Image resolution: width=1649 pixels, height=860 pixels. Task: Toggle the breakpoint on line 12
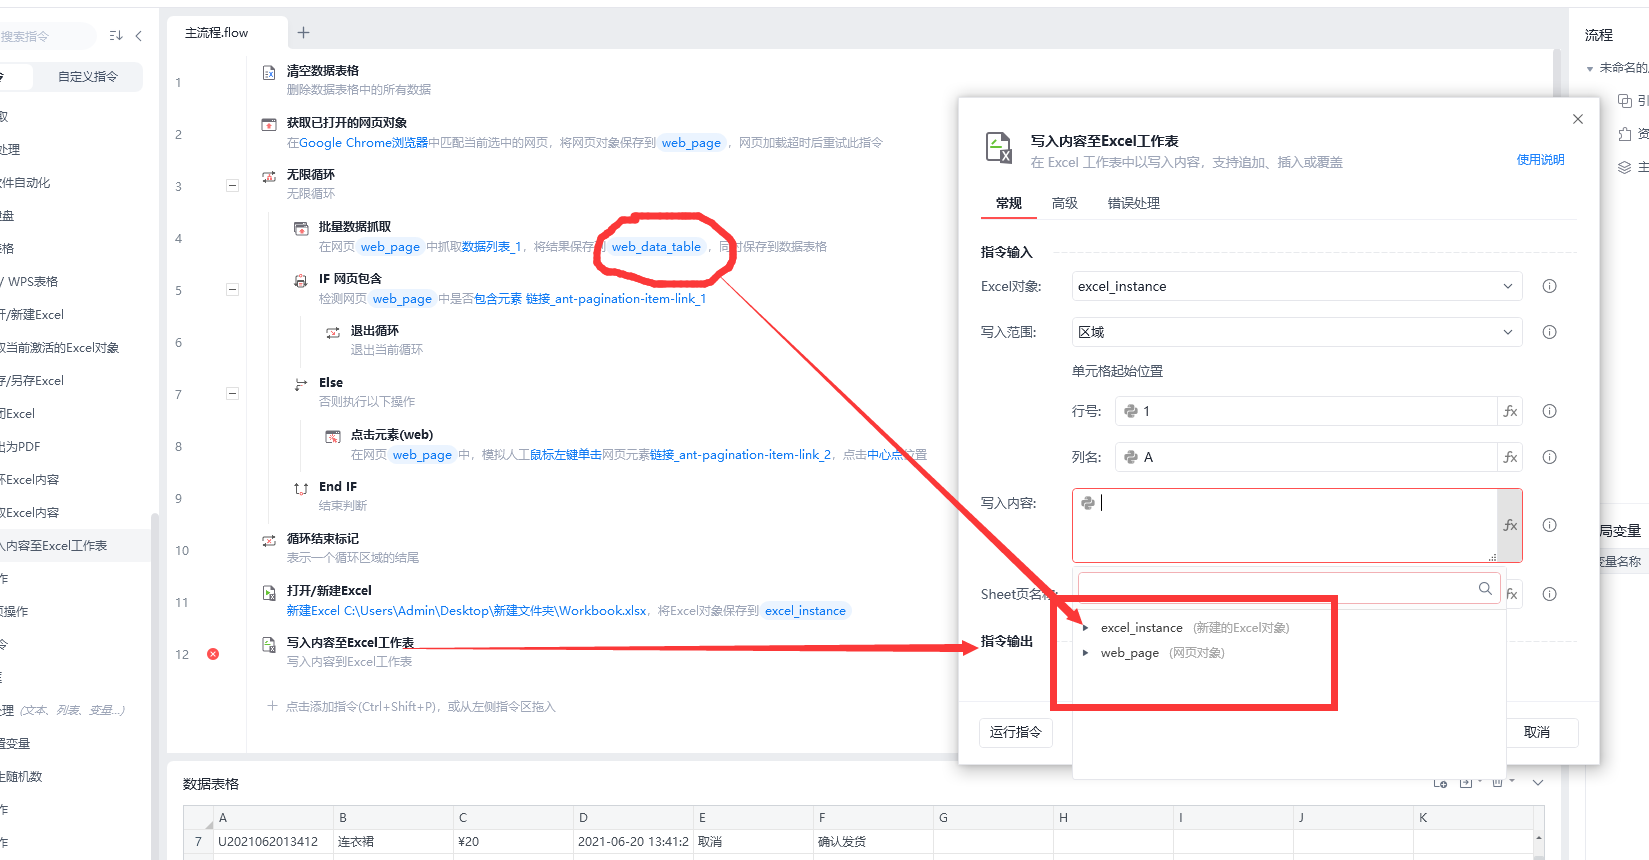coord(213,654)
